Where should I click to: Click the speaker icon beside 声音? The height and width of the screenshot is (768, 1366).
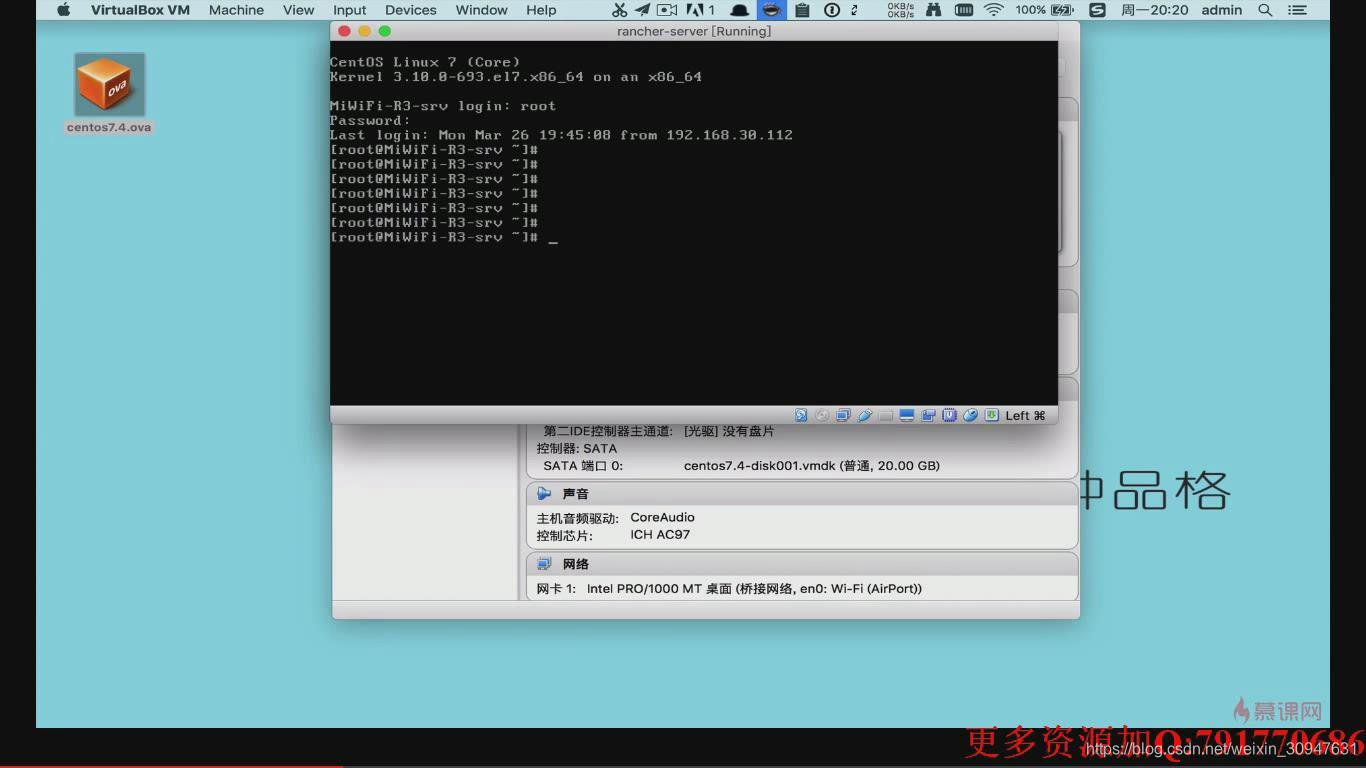544,494
